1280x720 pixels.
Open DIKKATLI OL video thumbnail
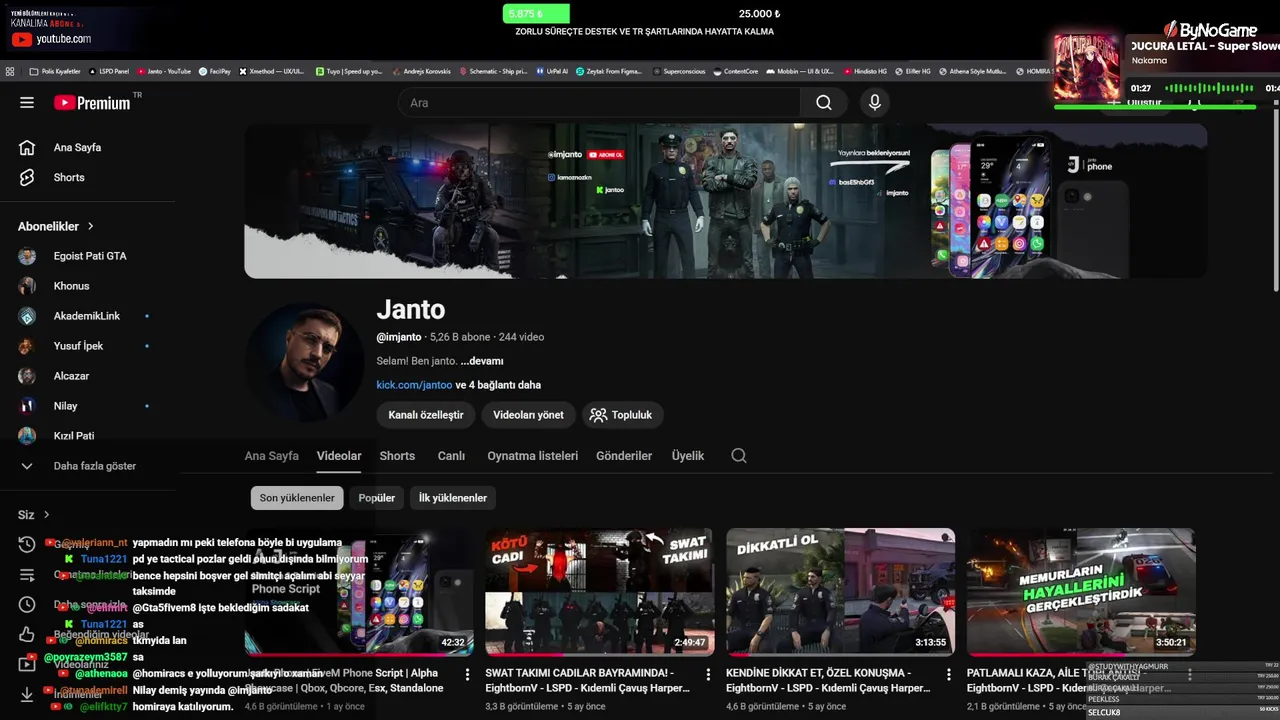[x=841, y=592]
